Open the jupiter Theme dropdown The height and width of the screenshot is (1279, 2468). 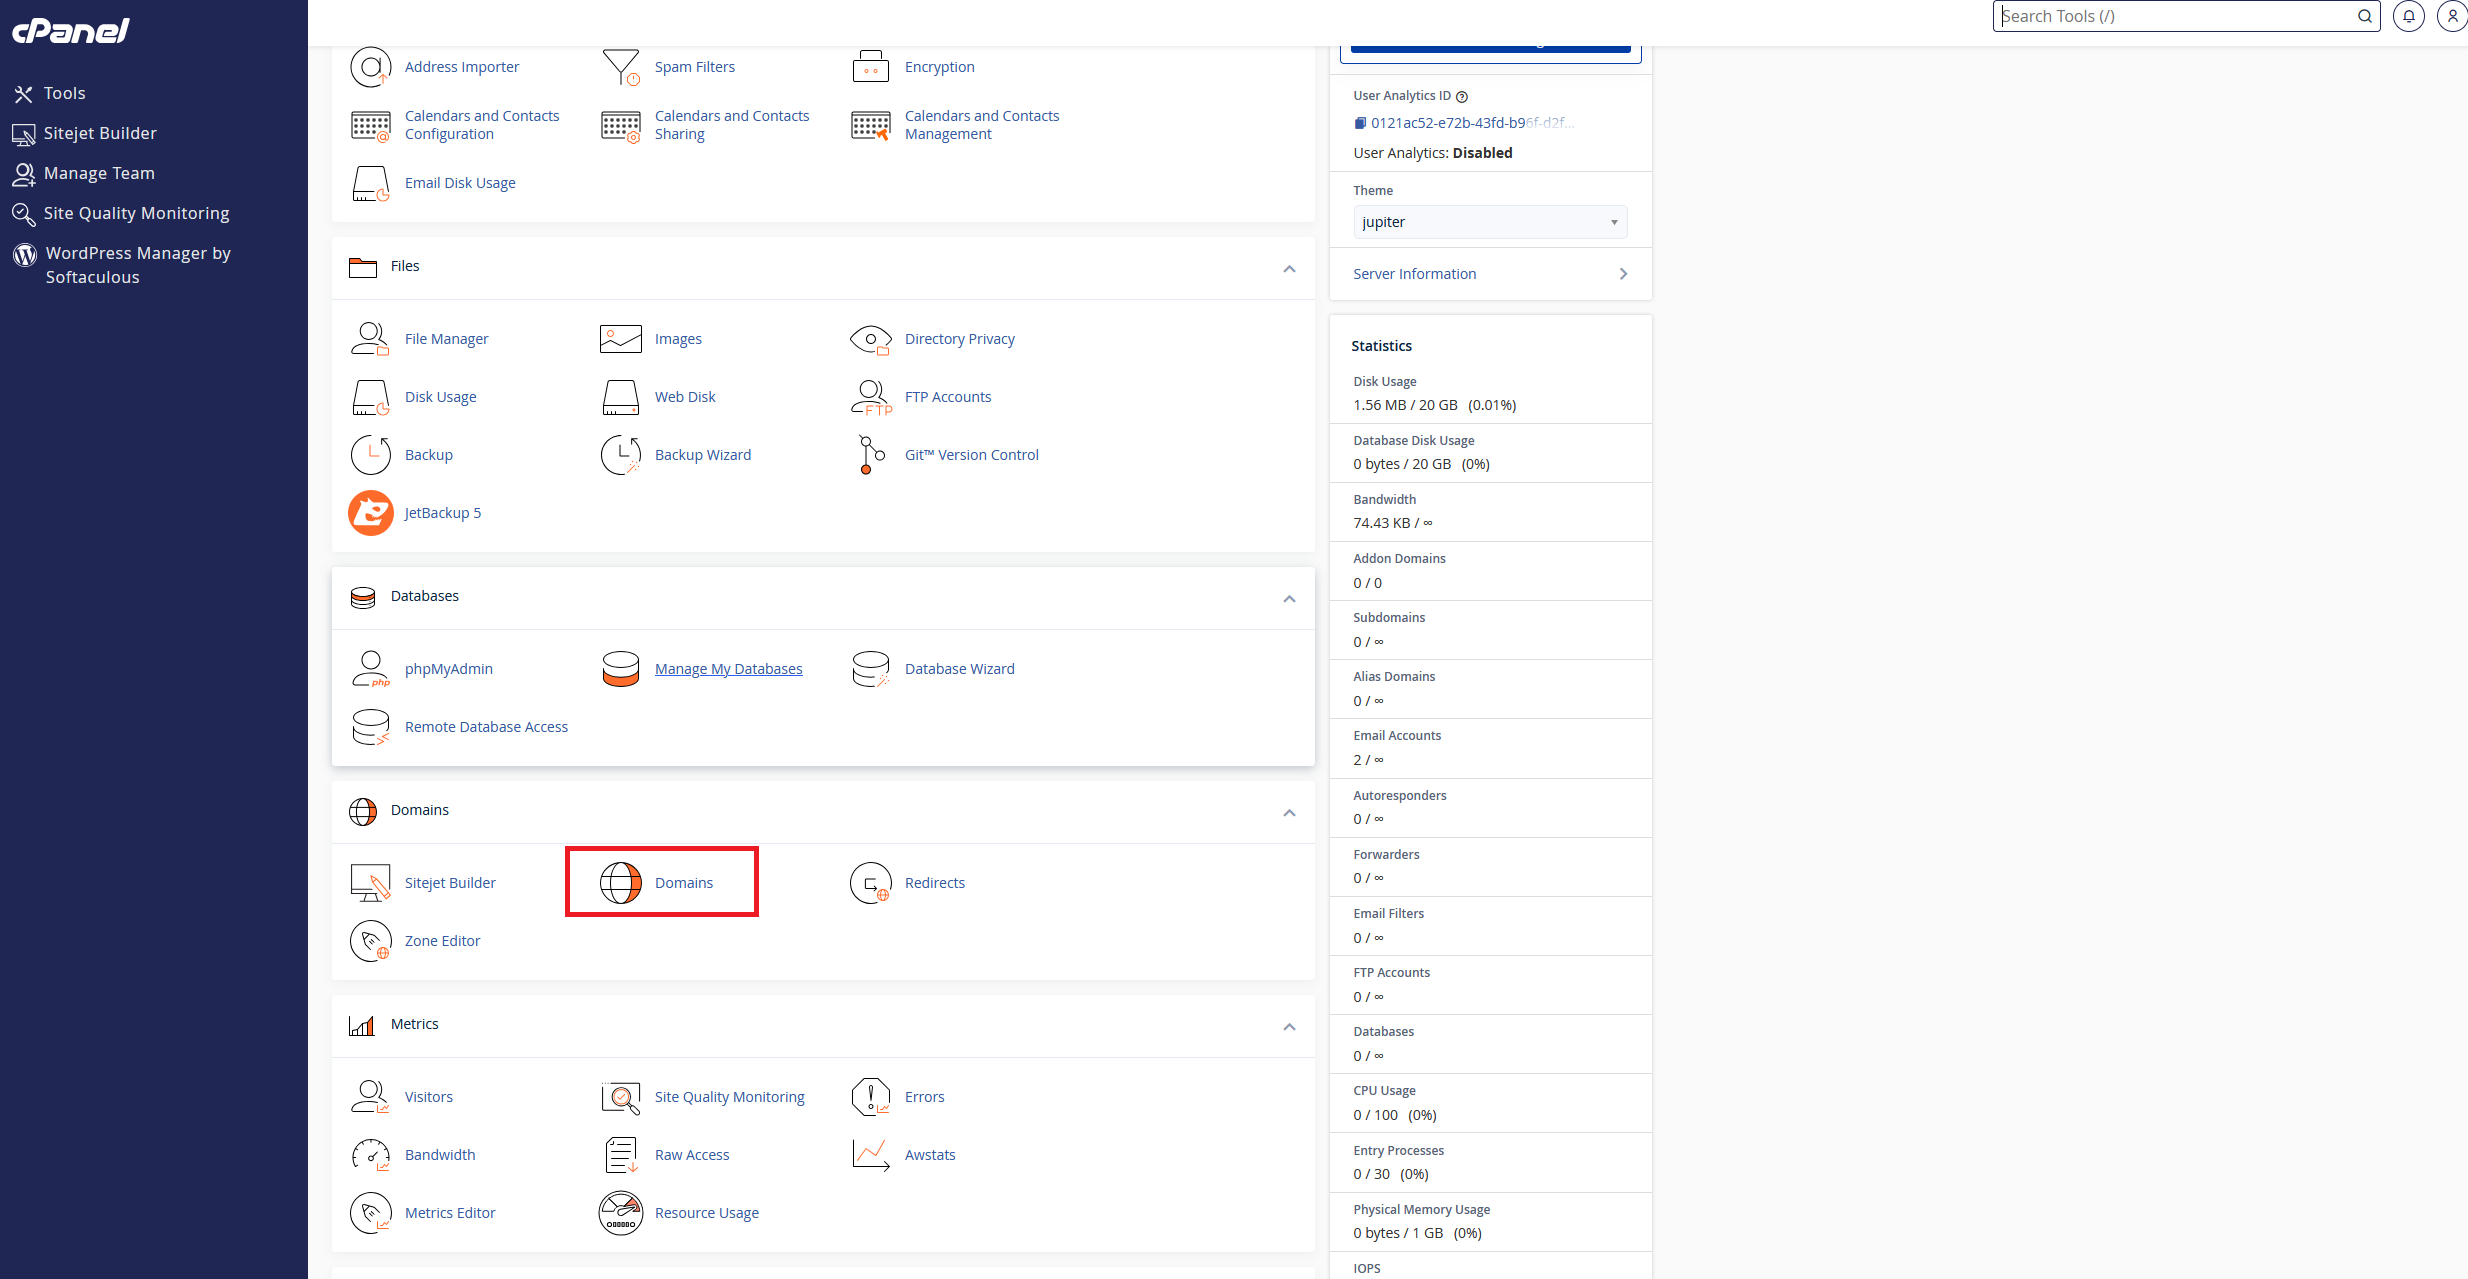point(1489,222)
